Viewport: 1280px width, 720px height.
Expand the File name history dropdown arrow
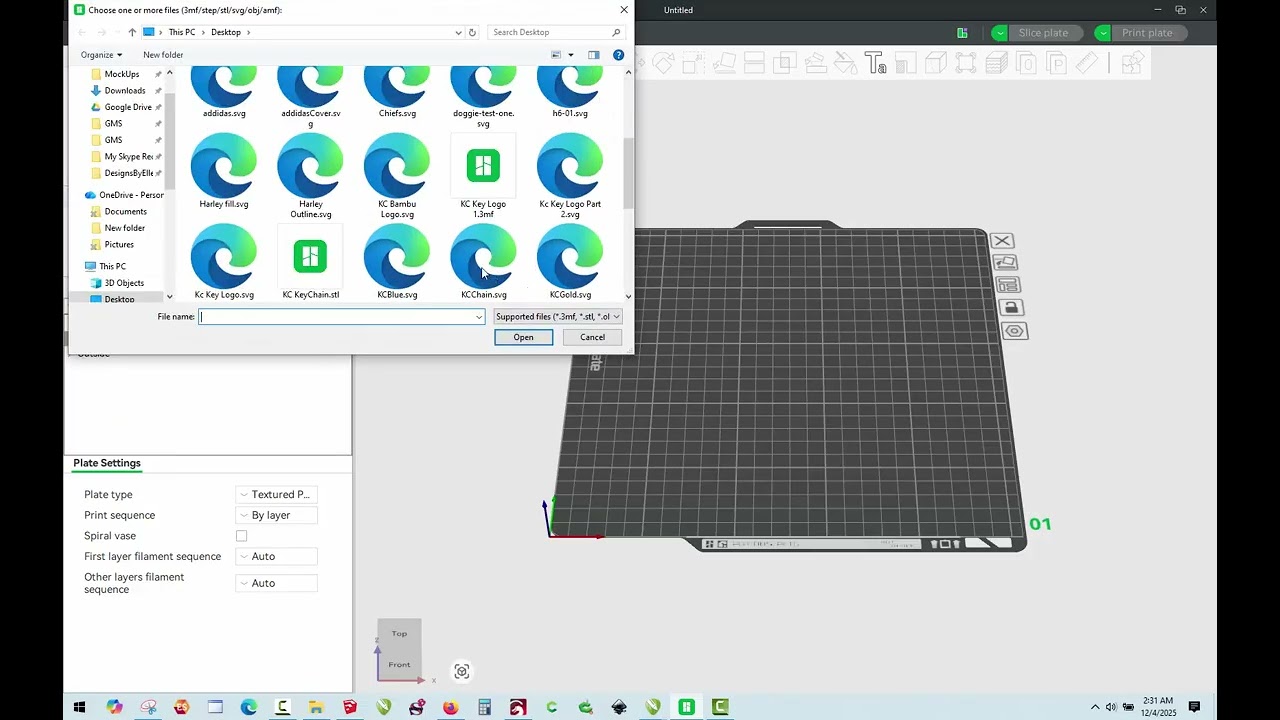(479, 317)
